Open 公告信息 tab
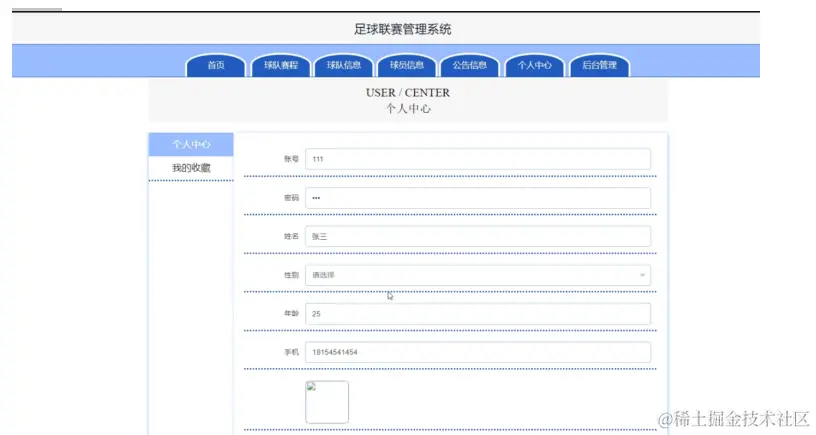The width and height of the screenshot is (816, 435). 469,66
